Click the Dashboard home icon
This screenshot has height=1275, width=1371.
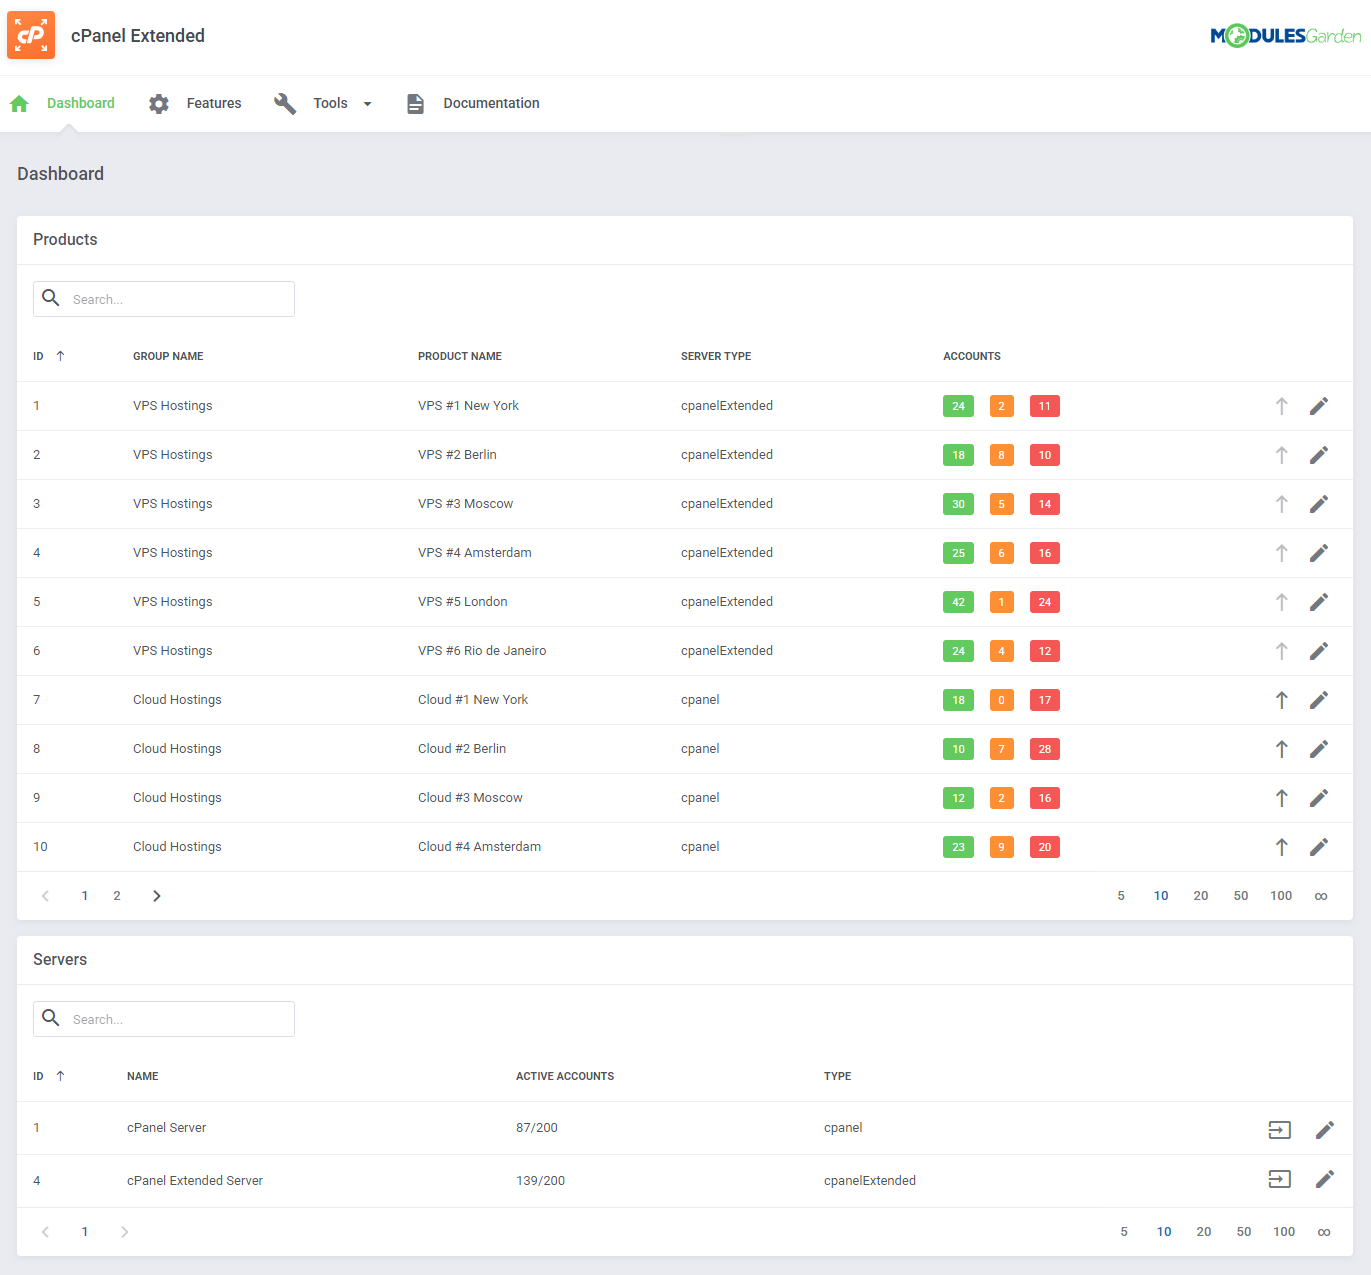pyautogui.click(x=19, y=104)
